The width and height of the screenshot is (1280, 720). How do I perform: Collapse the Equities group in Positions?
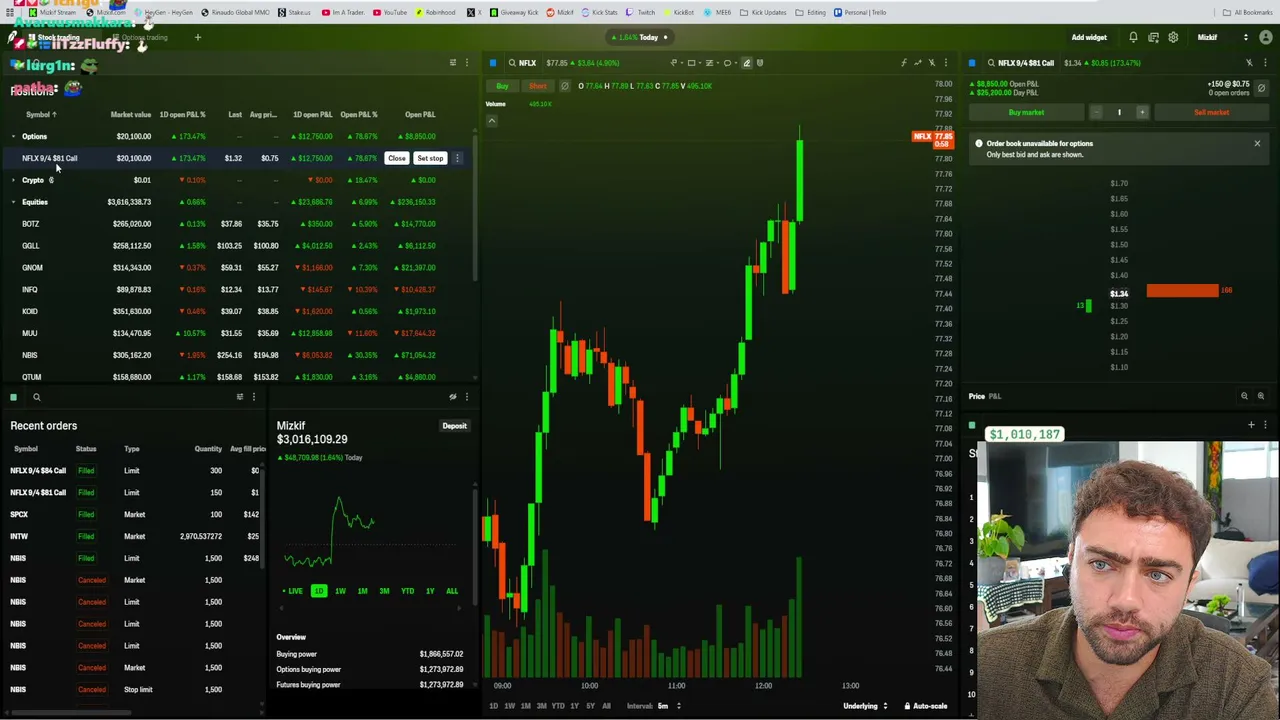pyautogui.click(x=14, y=202)
